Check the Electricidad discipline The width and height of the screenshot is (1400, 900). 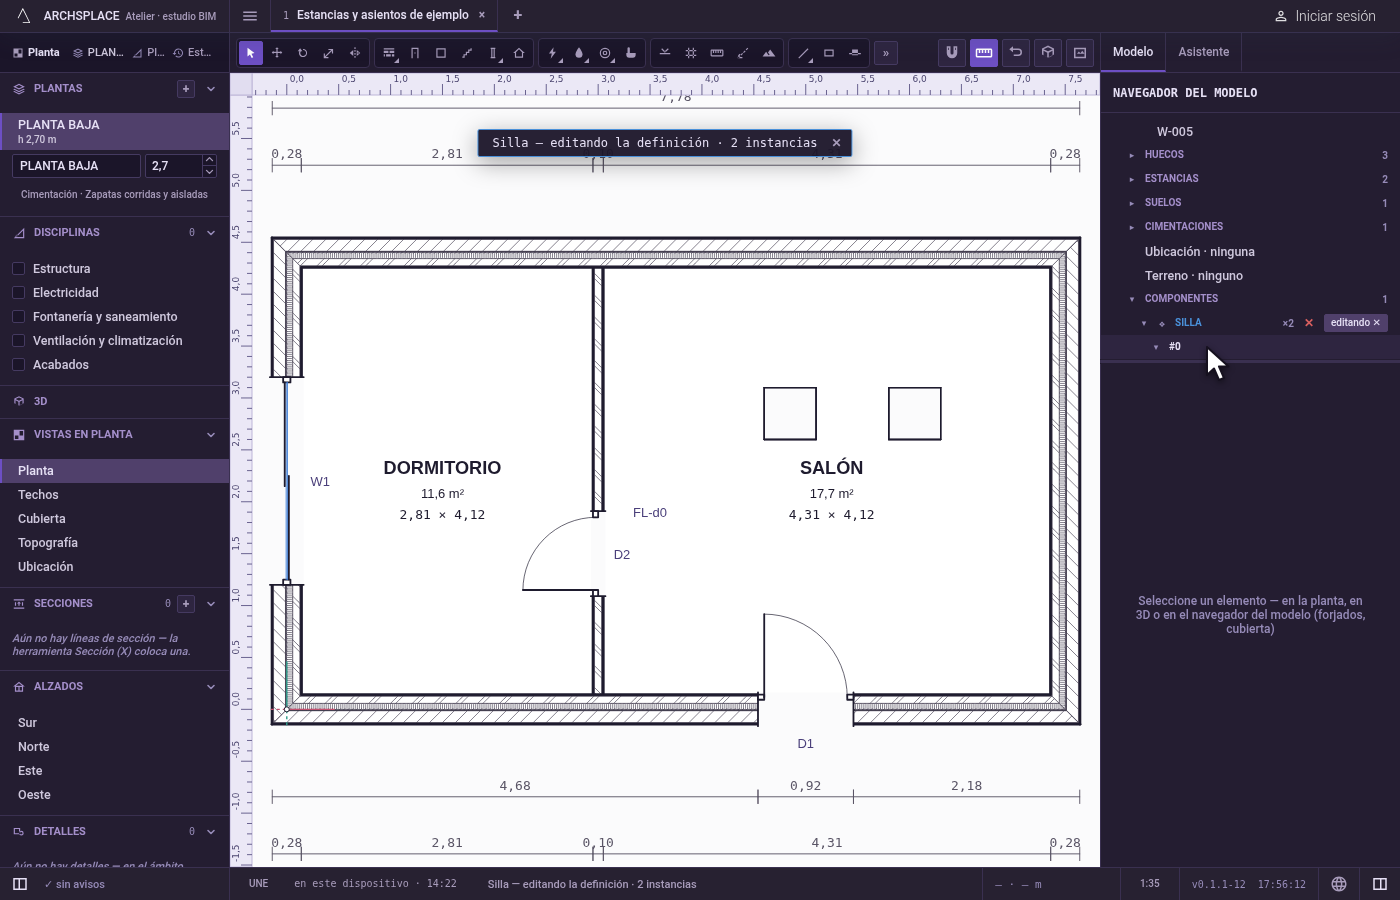click(x=18, y=293)
